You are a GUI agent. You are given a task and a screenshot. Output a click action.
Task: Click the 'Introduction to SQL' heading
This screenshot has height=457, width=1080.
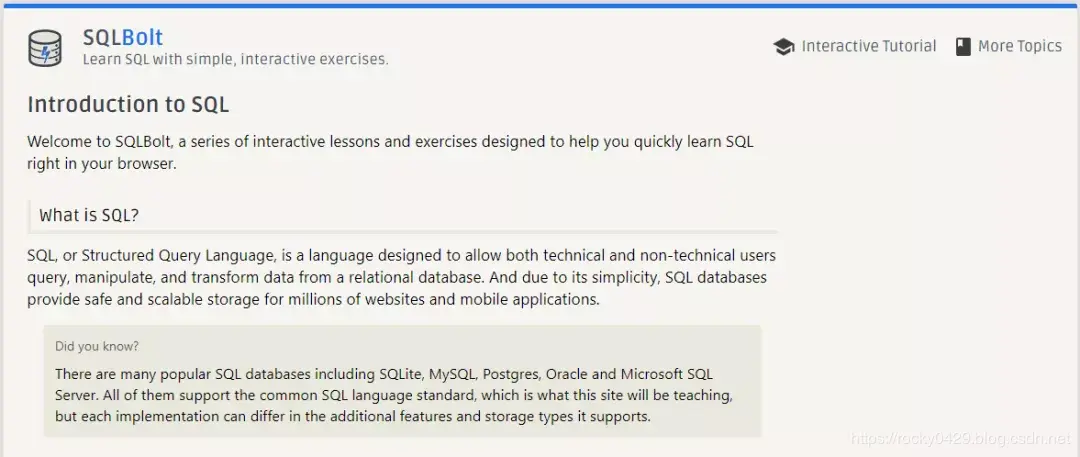[128, 105]
